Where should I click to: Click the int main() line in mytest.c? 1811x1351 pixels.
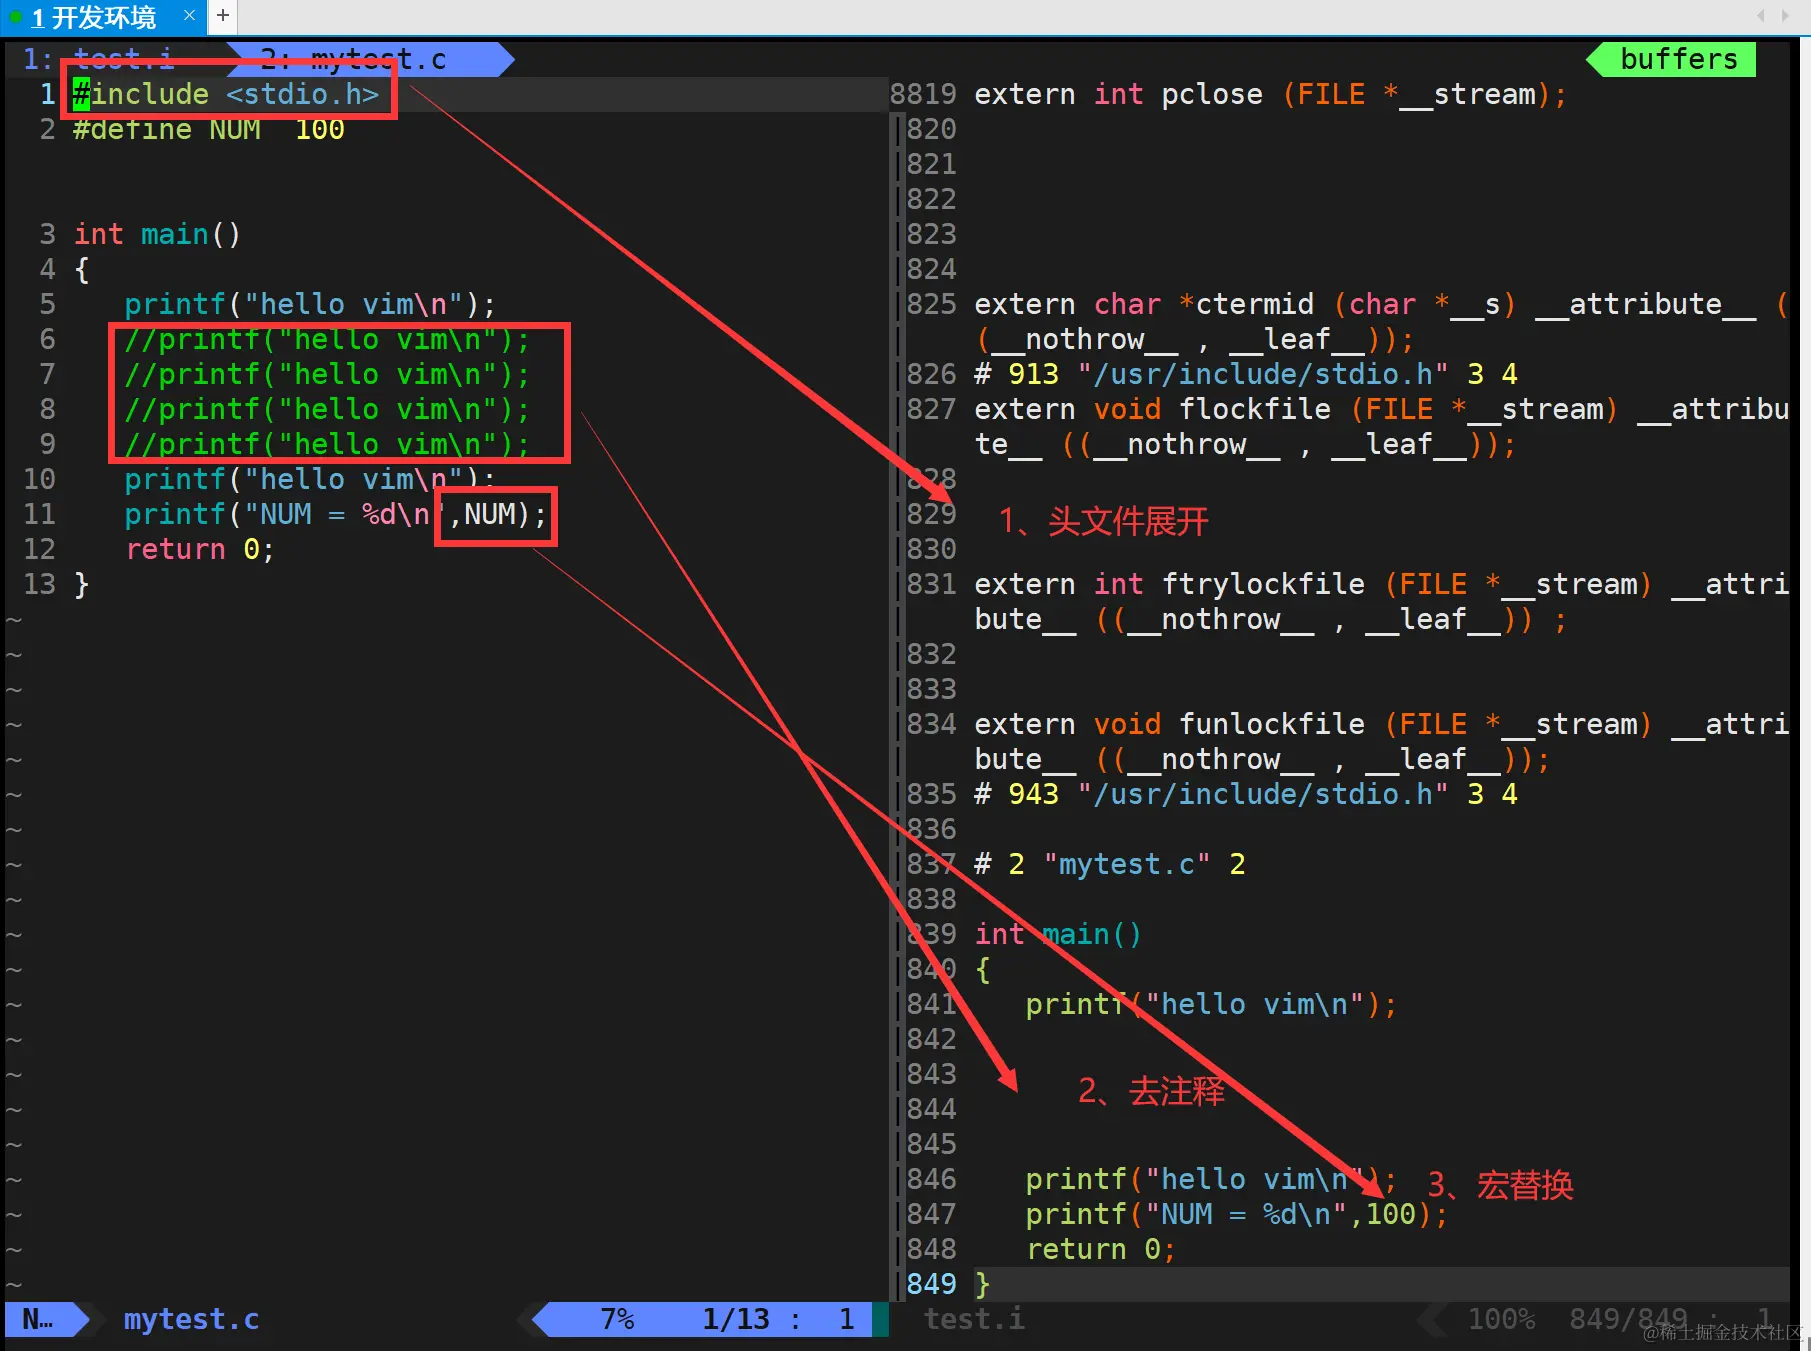point(157,234)
